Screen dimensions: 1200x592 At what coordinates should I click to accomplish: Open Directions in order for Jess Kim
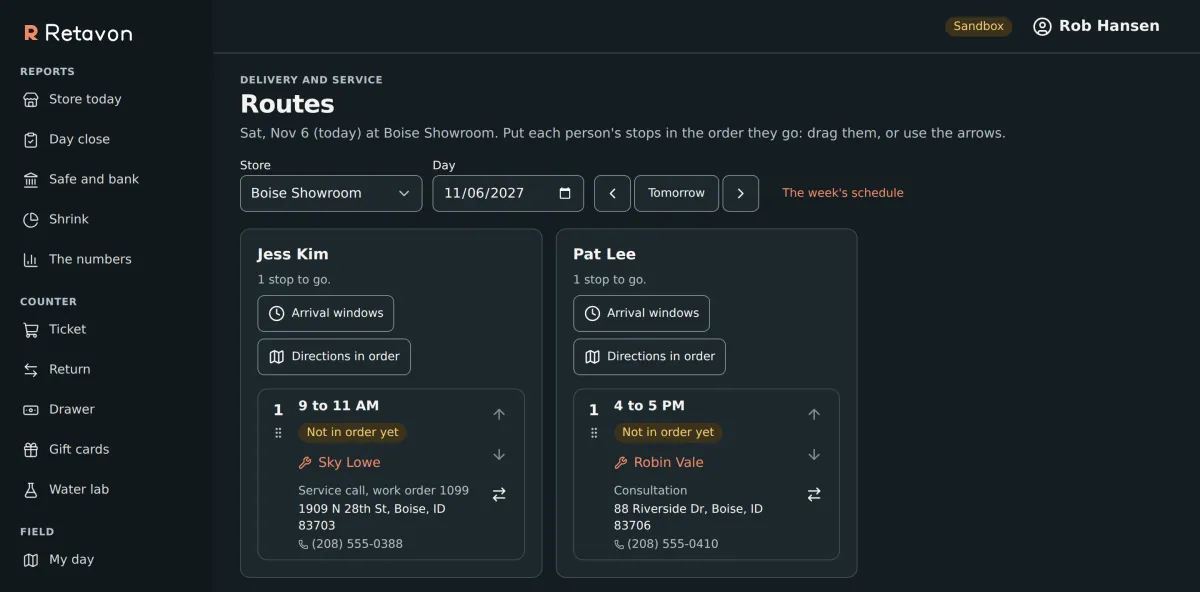pos(334,356)
